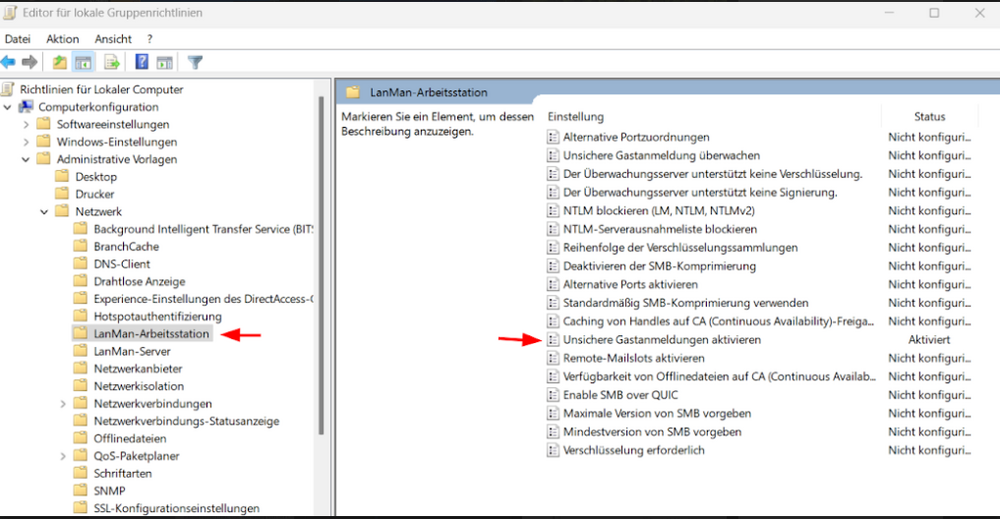The width and height of the screenshot is (1000, 519).
Task: Collapse the Netzwerk tree node
Action: pos(44,212)
